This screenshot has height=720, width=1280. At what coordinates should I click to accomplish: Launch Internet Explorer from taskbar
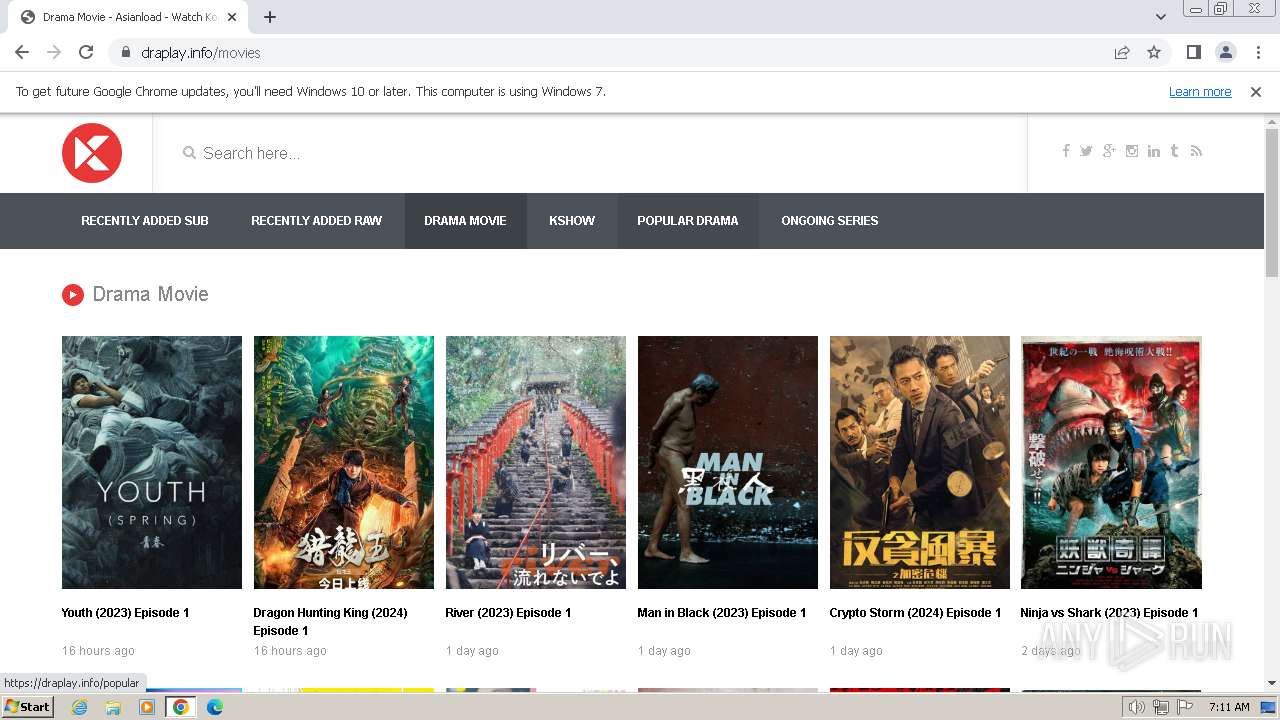pos(80,707)
